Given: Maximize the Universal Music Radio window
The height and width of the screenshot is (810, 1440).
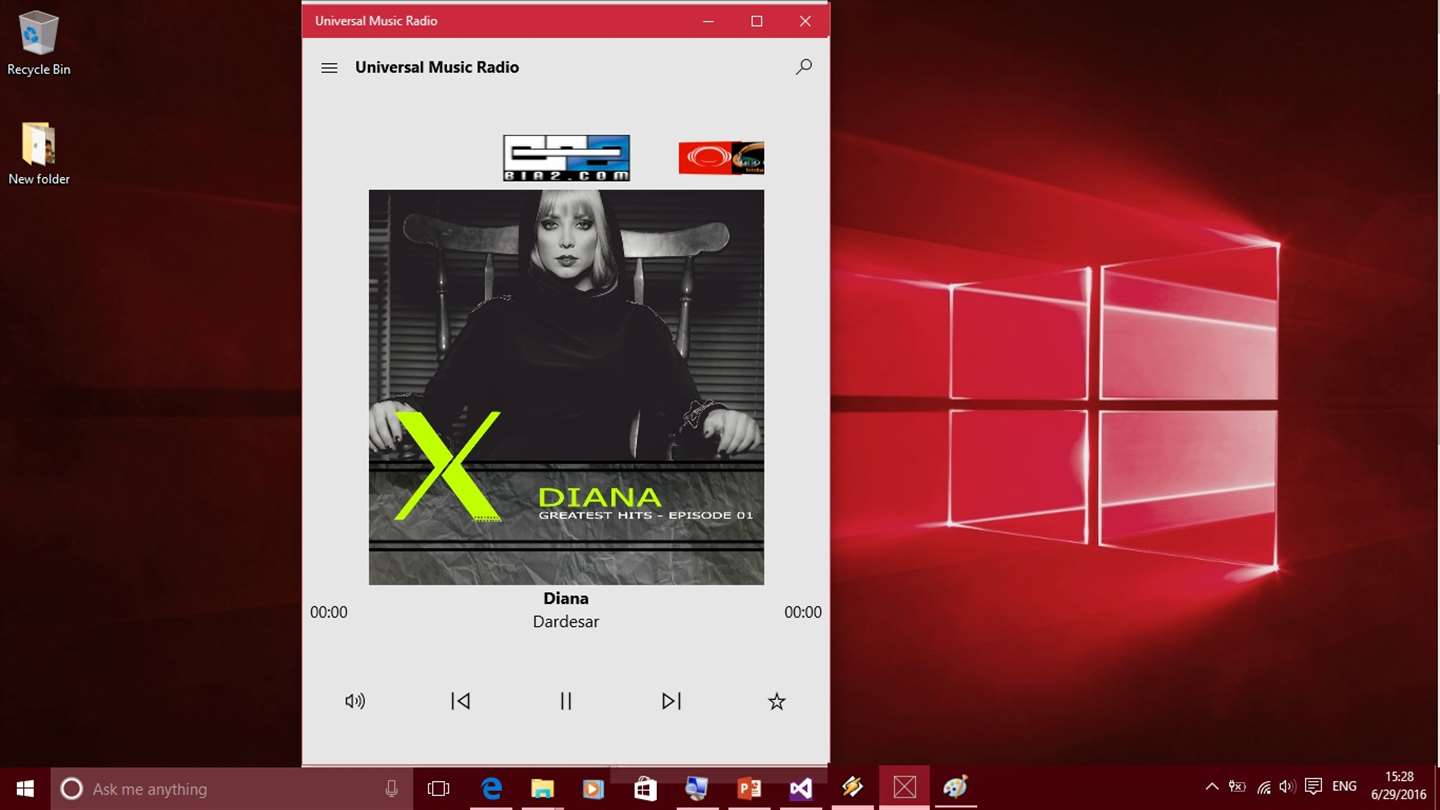Looking at the screenshot, I should pyautogui.click(x=757, y=21).
